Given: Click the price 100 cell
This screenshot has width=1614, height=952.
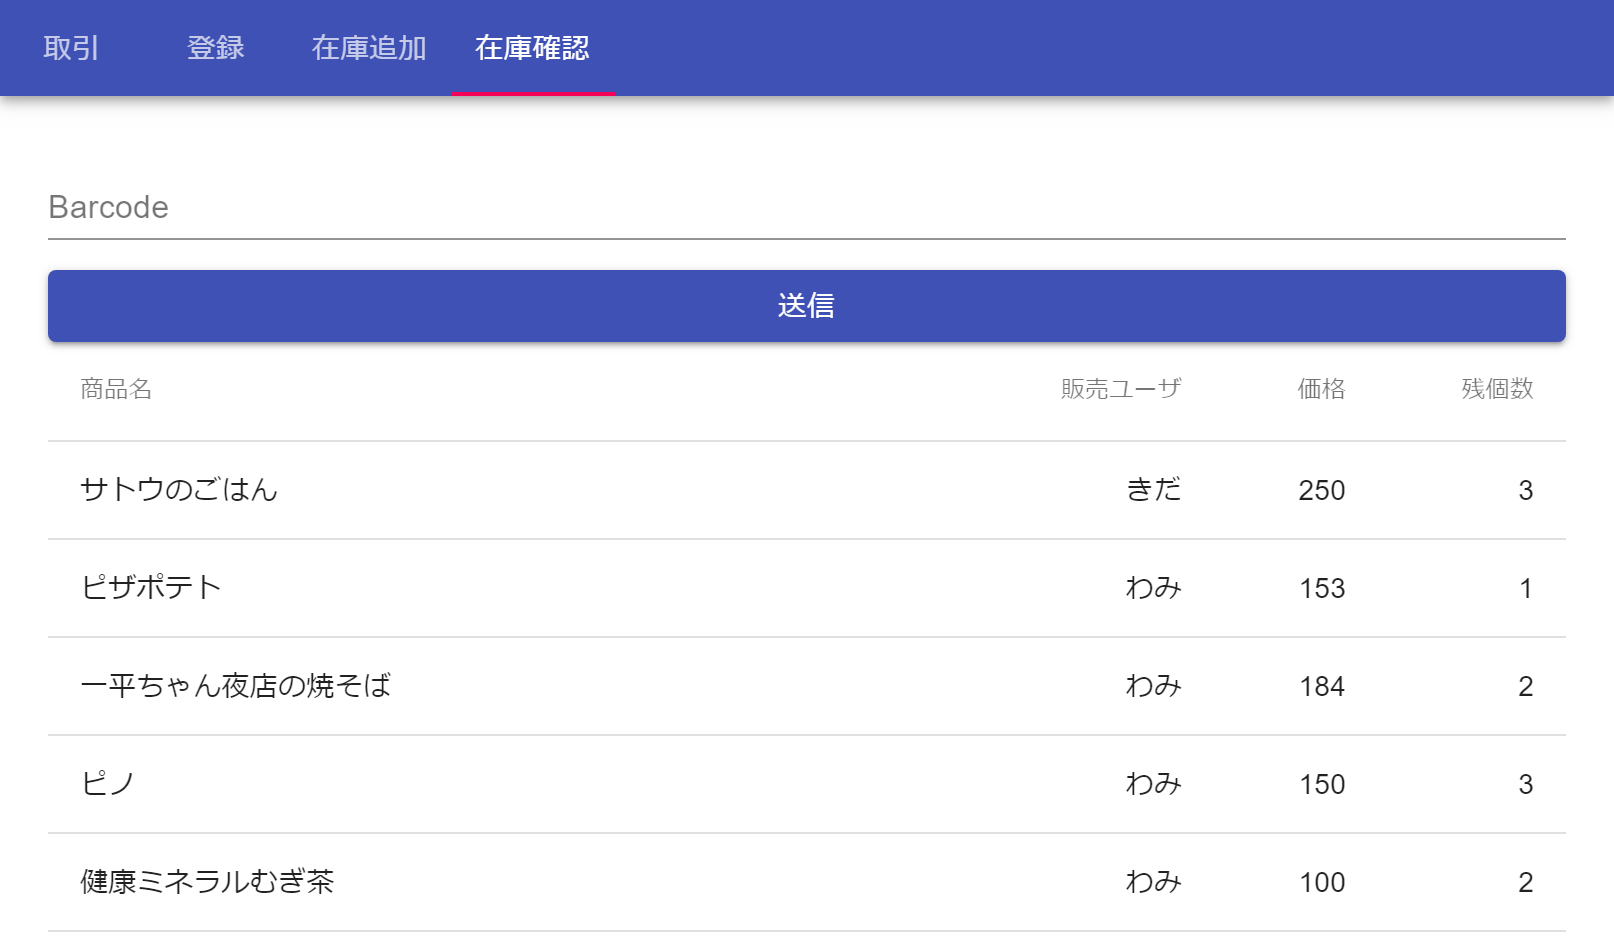Looking at the screenshot, I should [x=1321, y=882].
